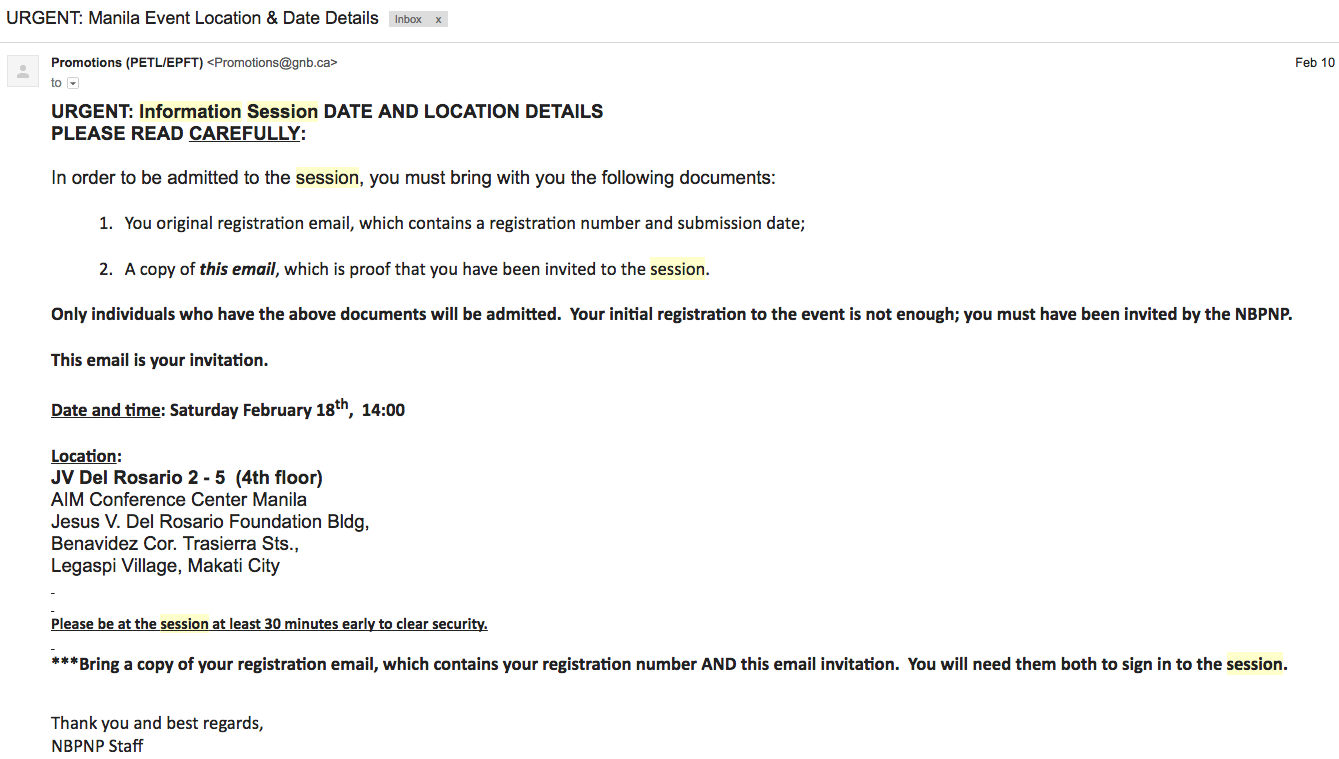The height and width of the screenshot is (759, 1339).
Task: Click 'This email is your invitation' line
Action: point(159,360)
